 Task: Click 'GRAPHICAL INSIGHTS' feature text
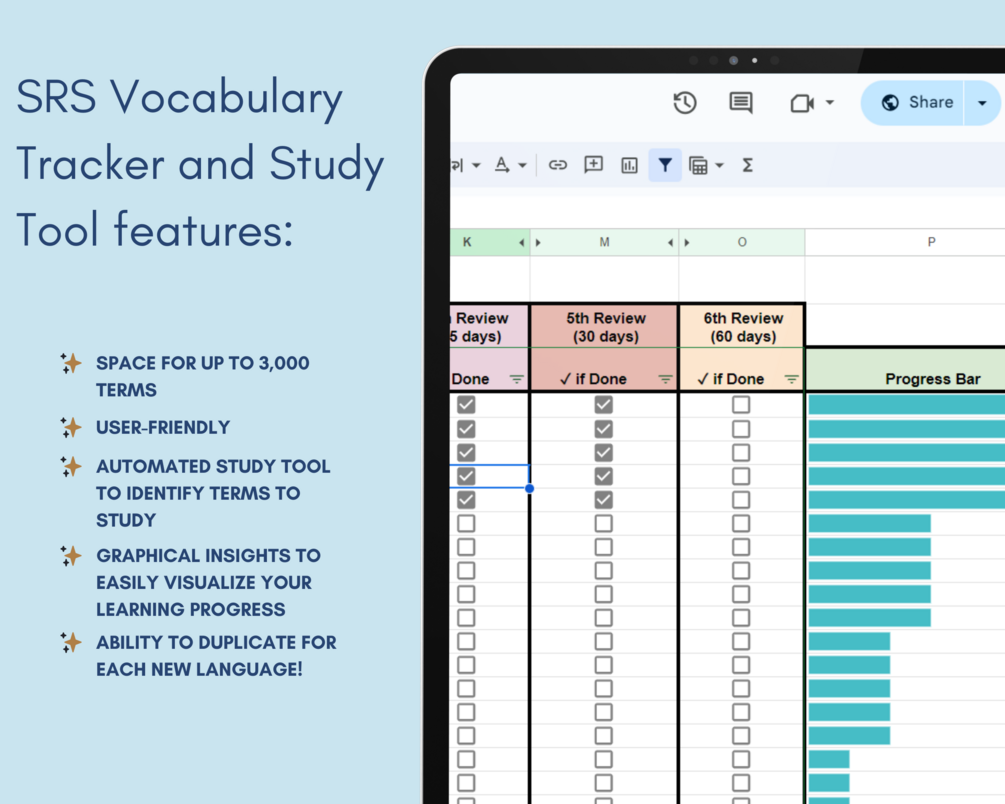[x=194, y=555]
